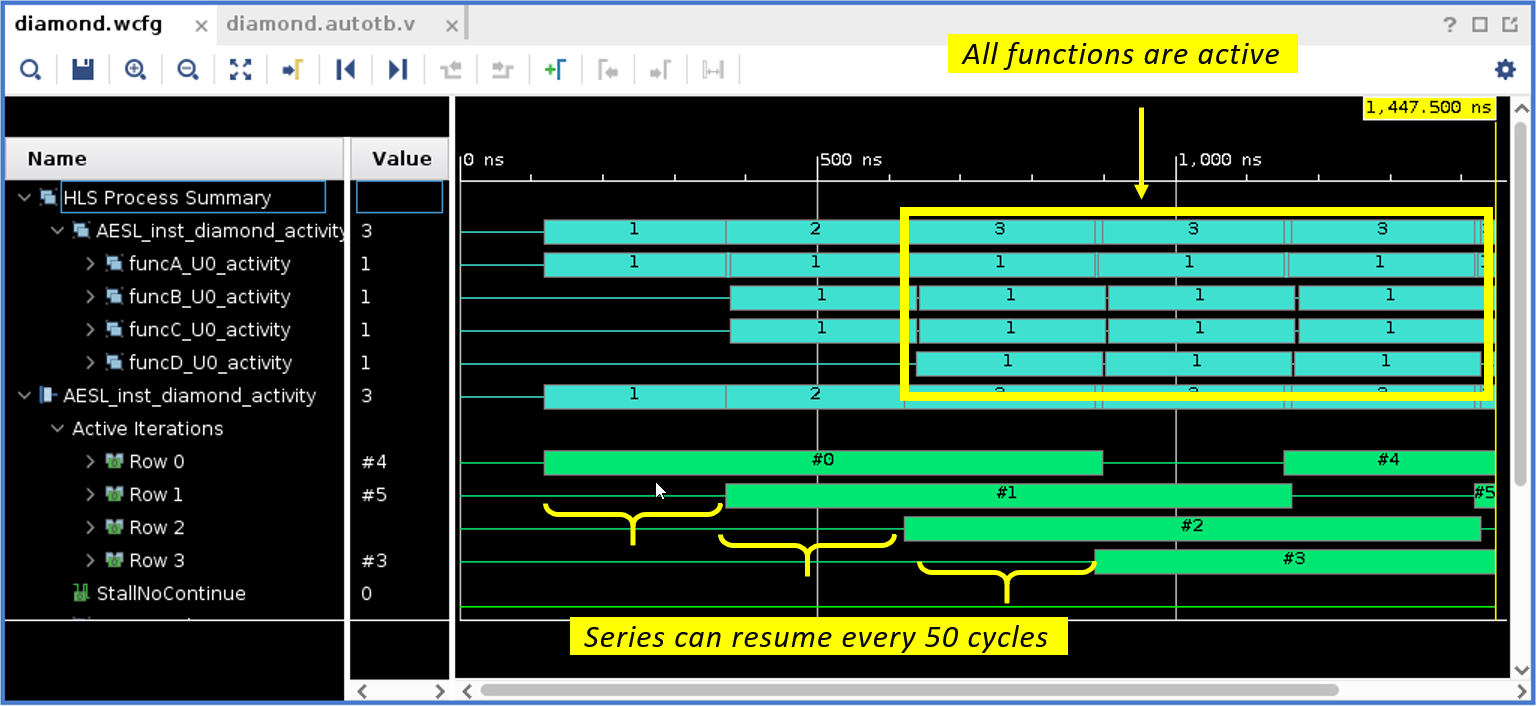Open the help question mark
This screenshot has width=1537, height=706.
1450,25
